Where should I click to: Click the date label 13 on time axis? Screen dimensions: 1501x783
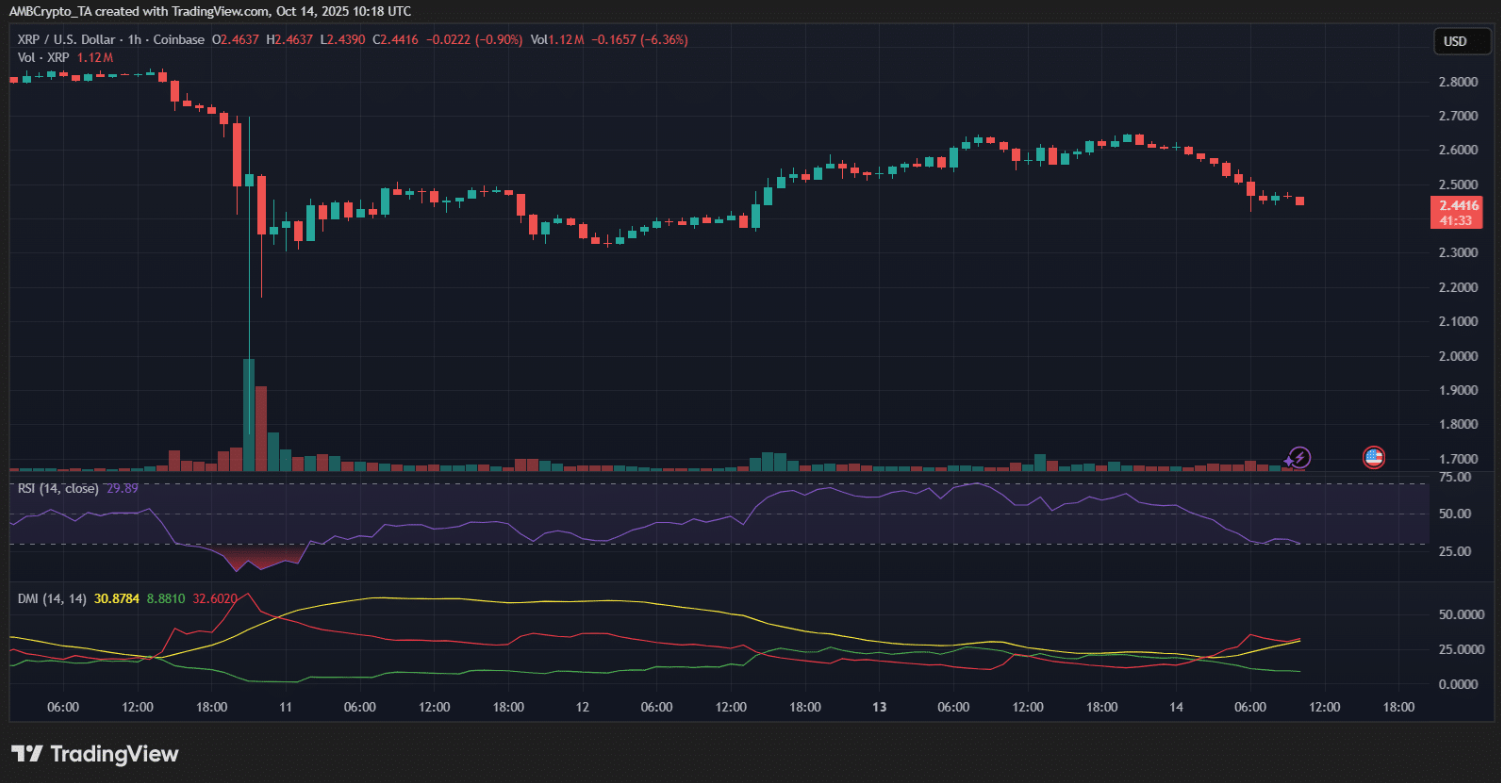coord(880,707)
